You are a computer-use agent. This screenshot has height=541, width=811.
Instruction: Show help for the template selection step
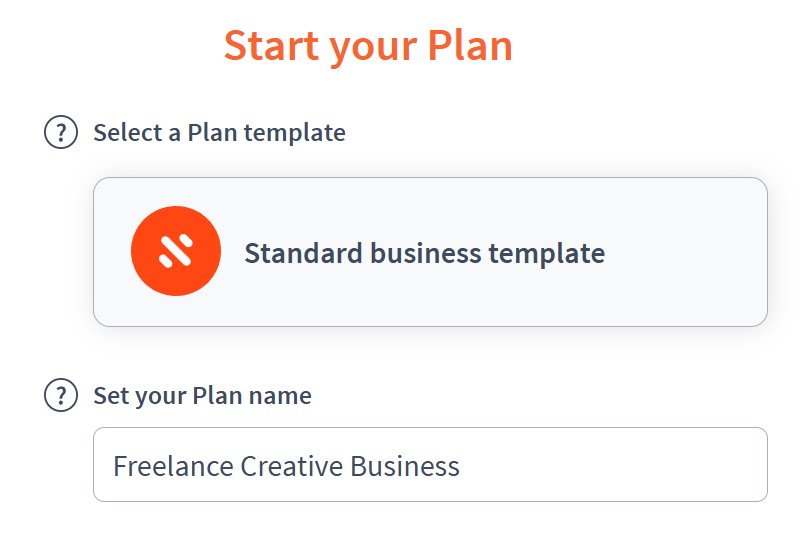[61, 132]
